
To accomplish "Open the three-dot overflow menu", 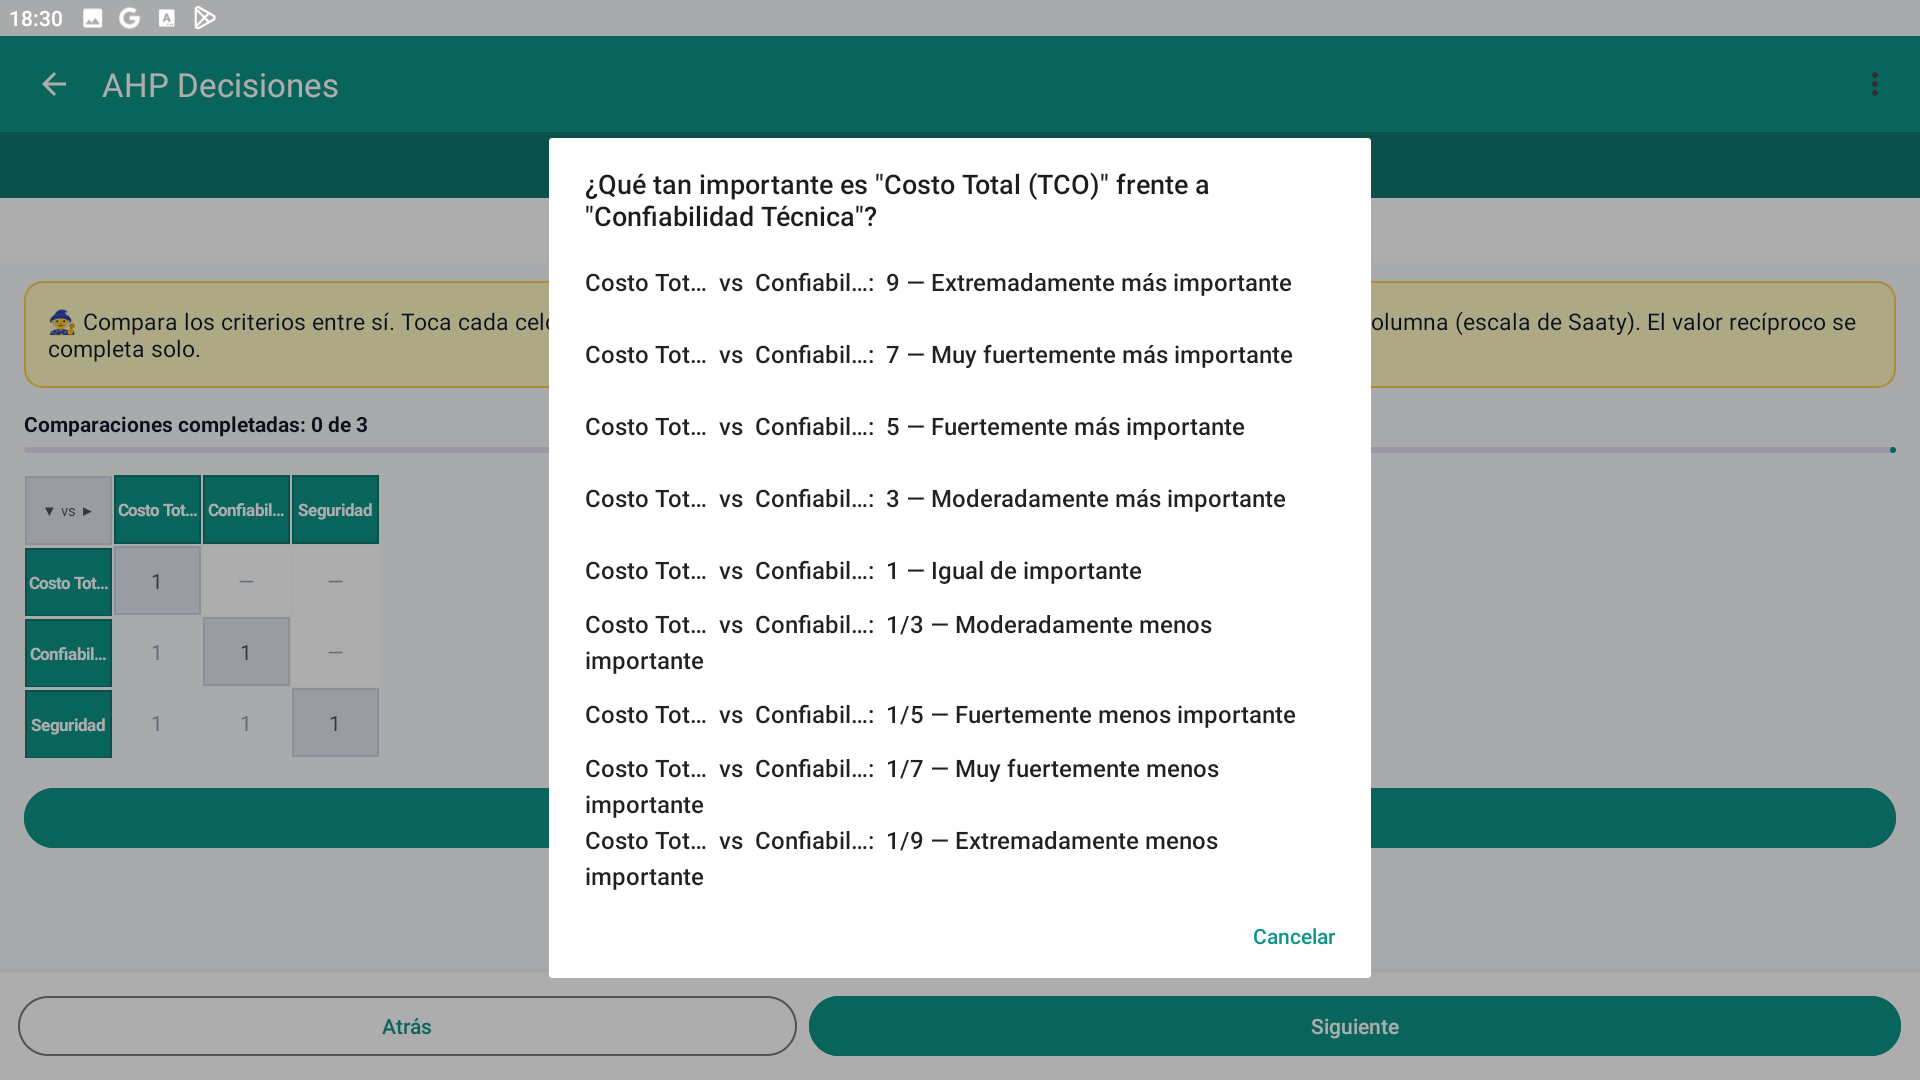I will 1875,85.
